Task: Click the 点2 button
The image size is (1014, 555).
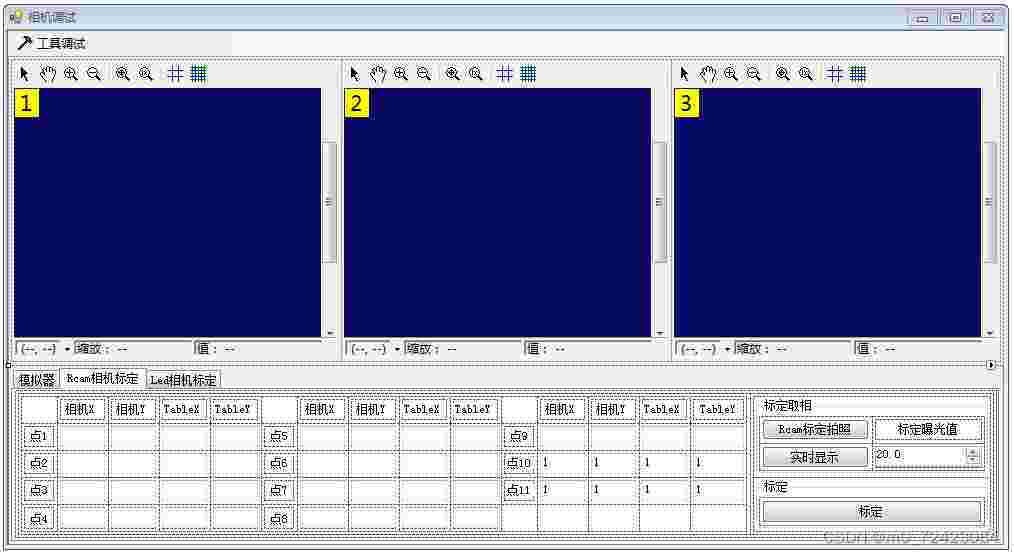Action: point(39,463)
